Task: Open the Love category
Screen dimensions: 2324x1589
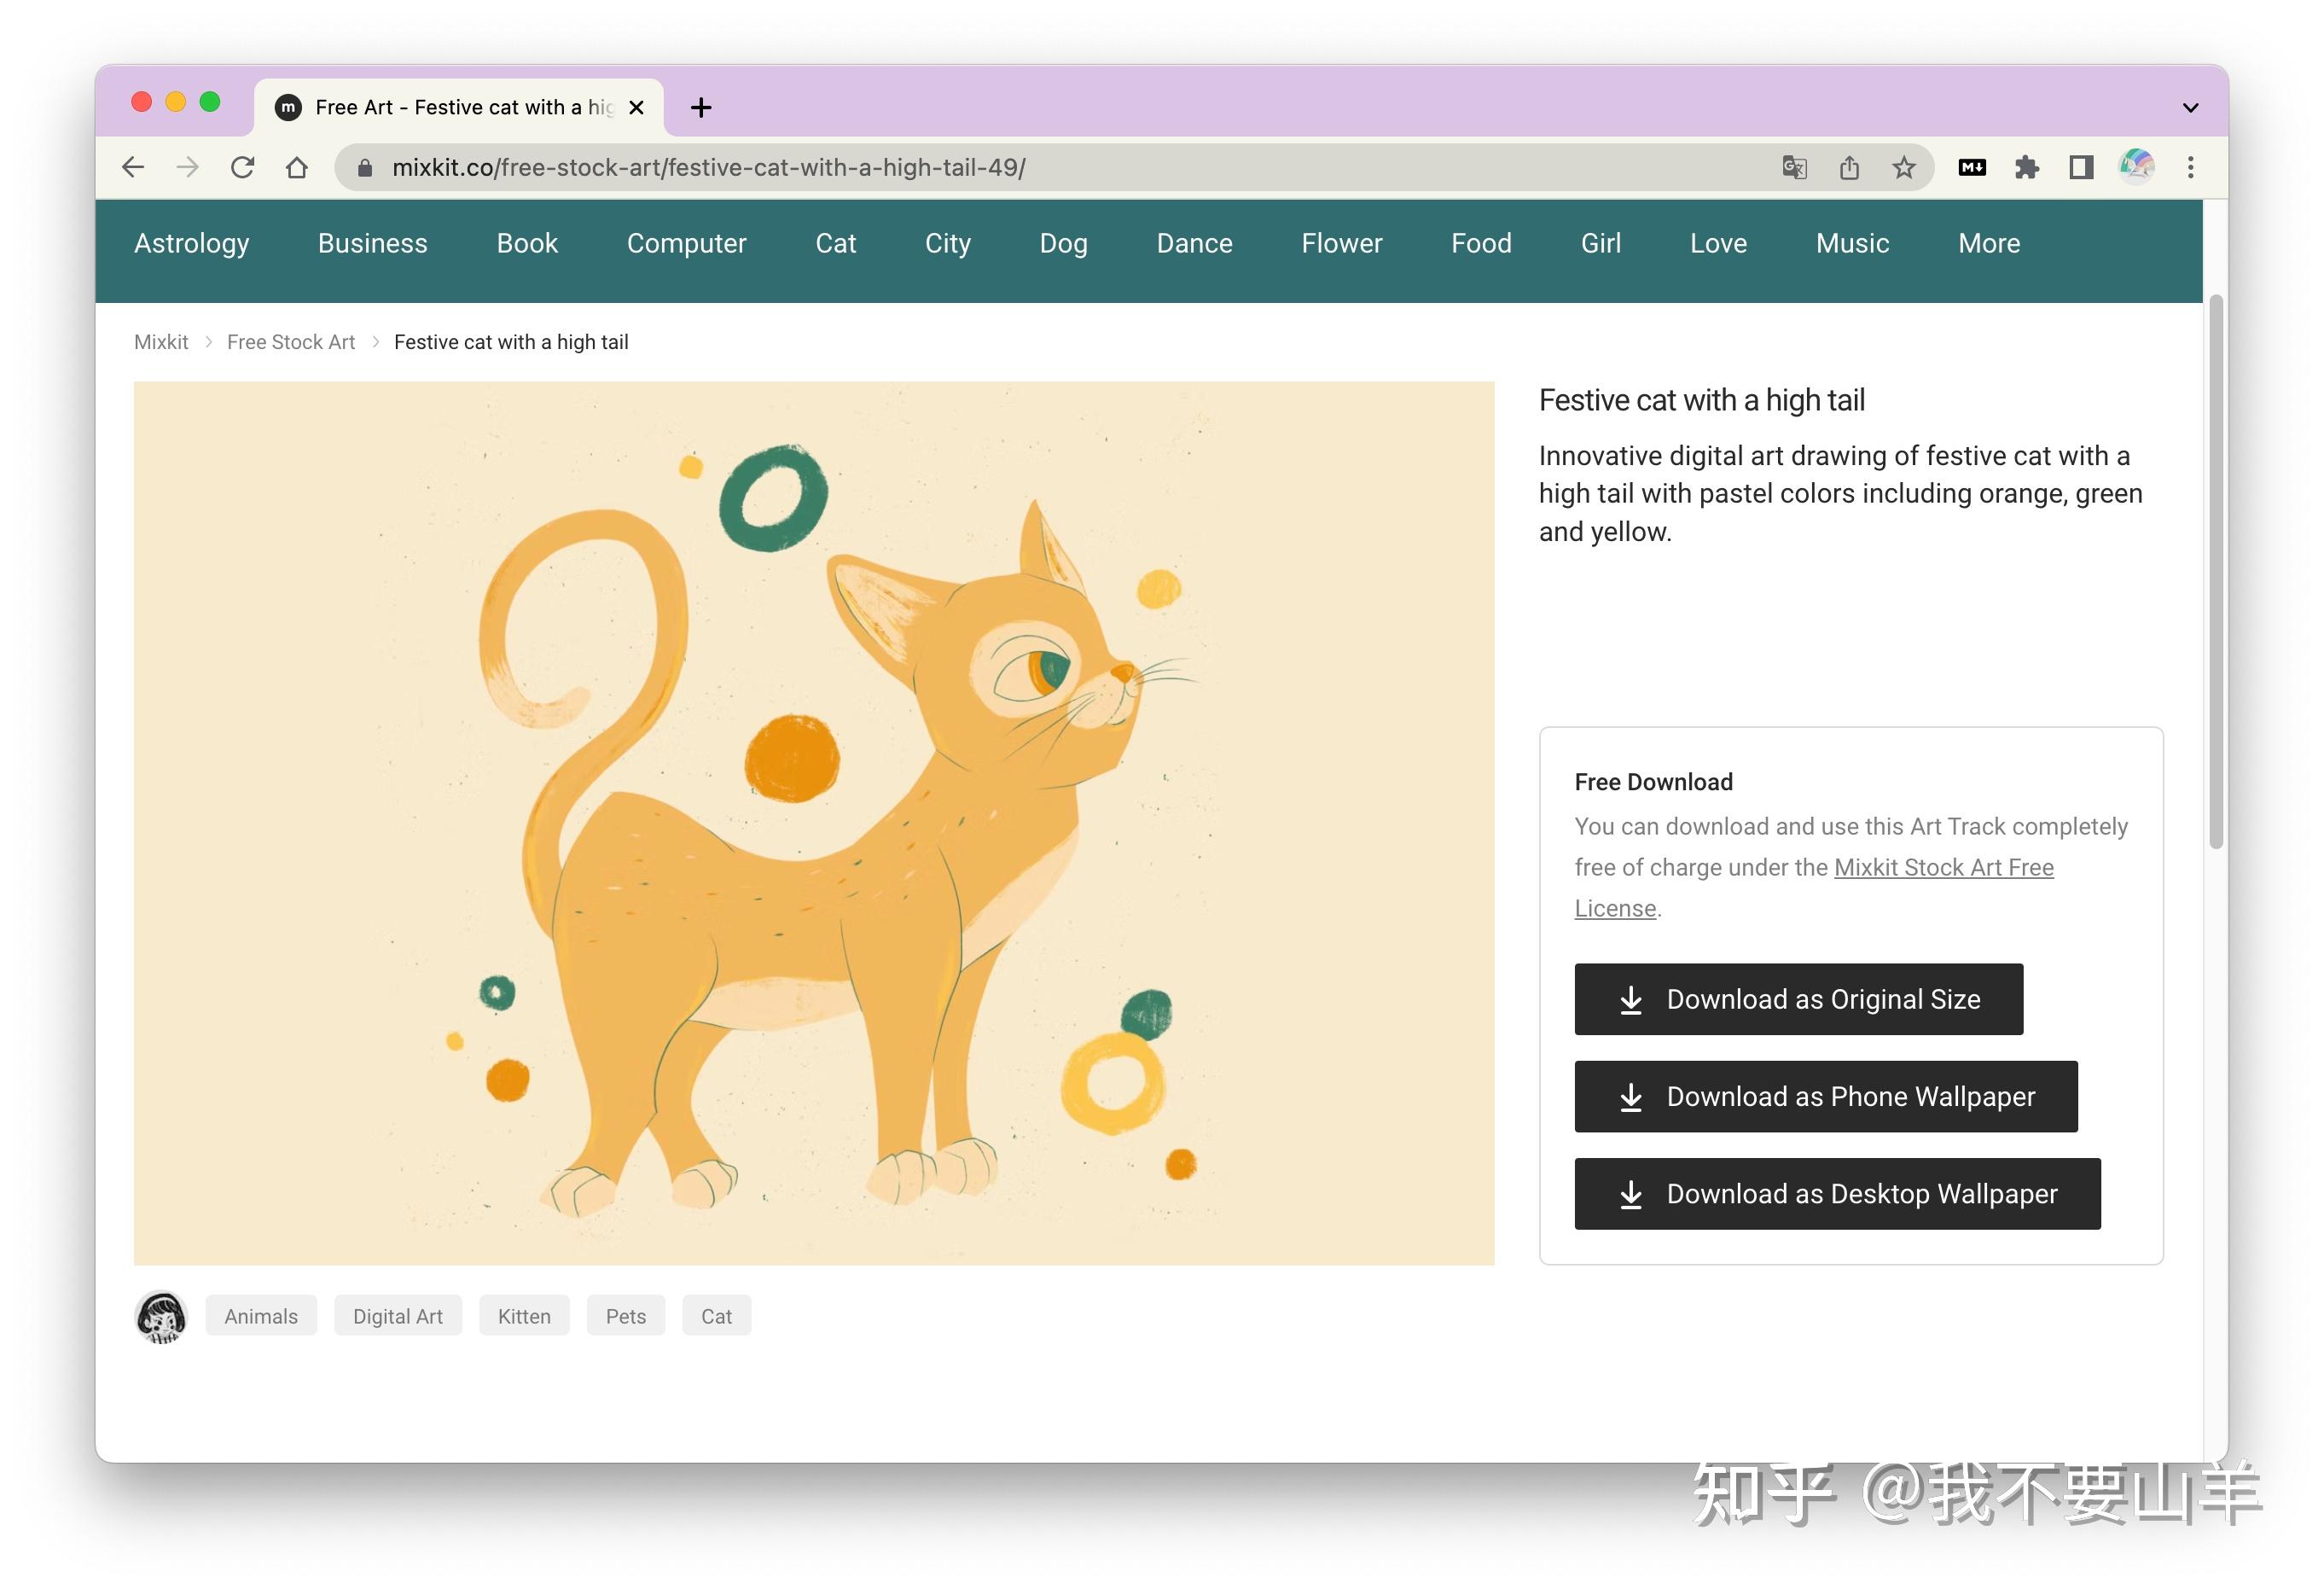Action: click(x=1718, y=243)
